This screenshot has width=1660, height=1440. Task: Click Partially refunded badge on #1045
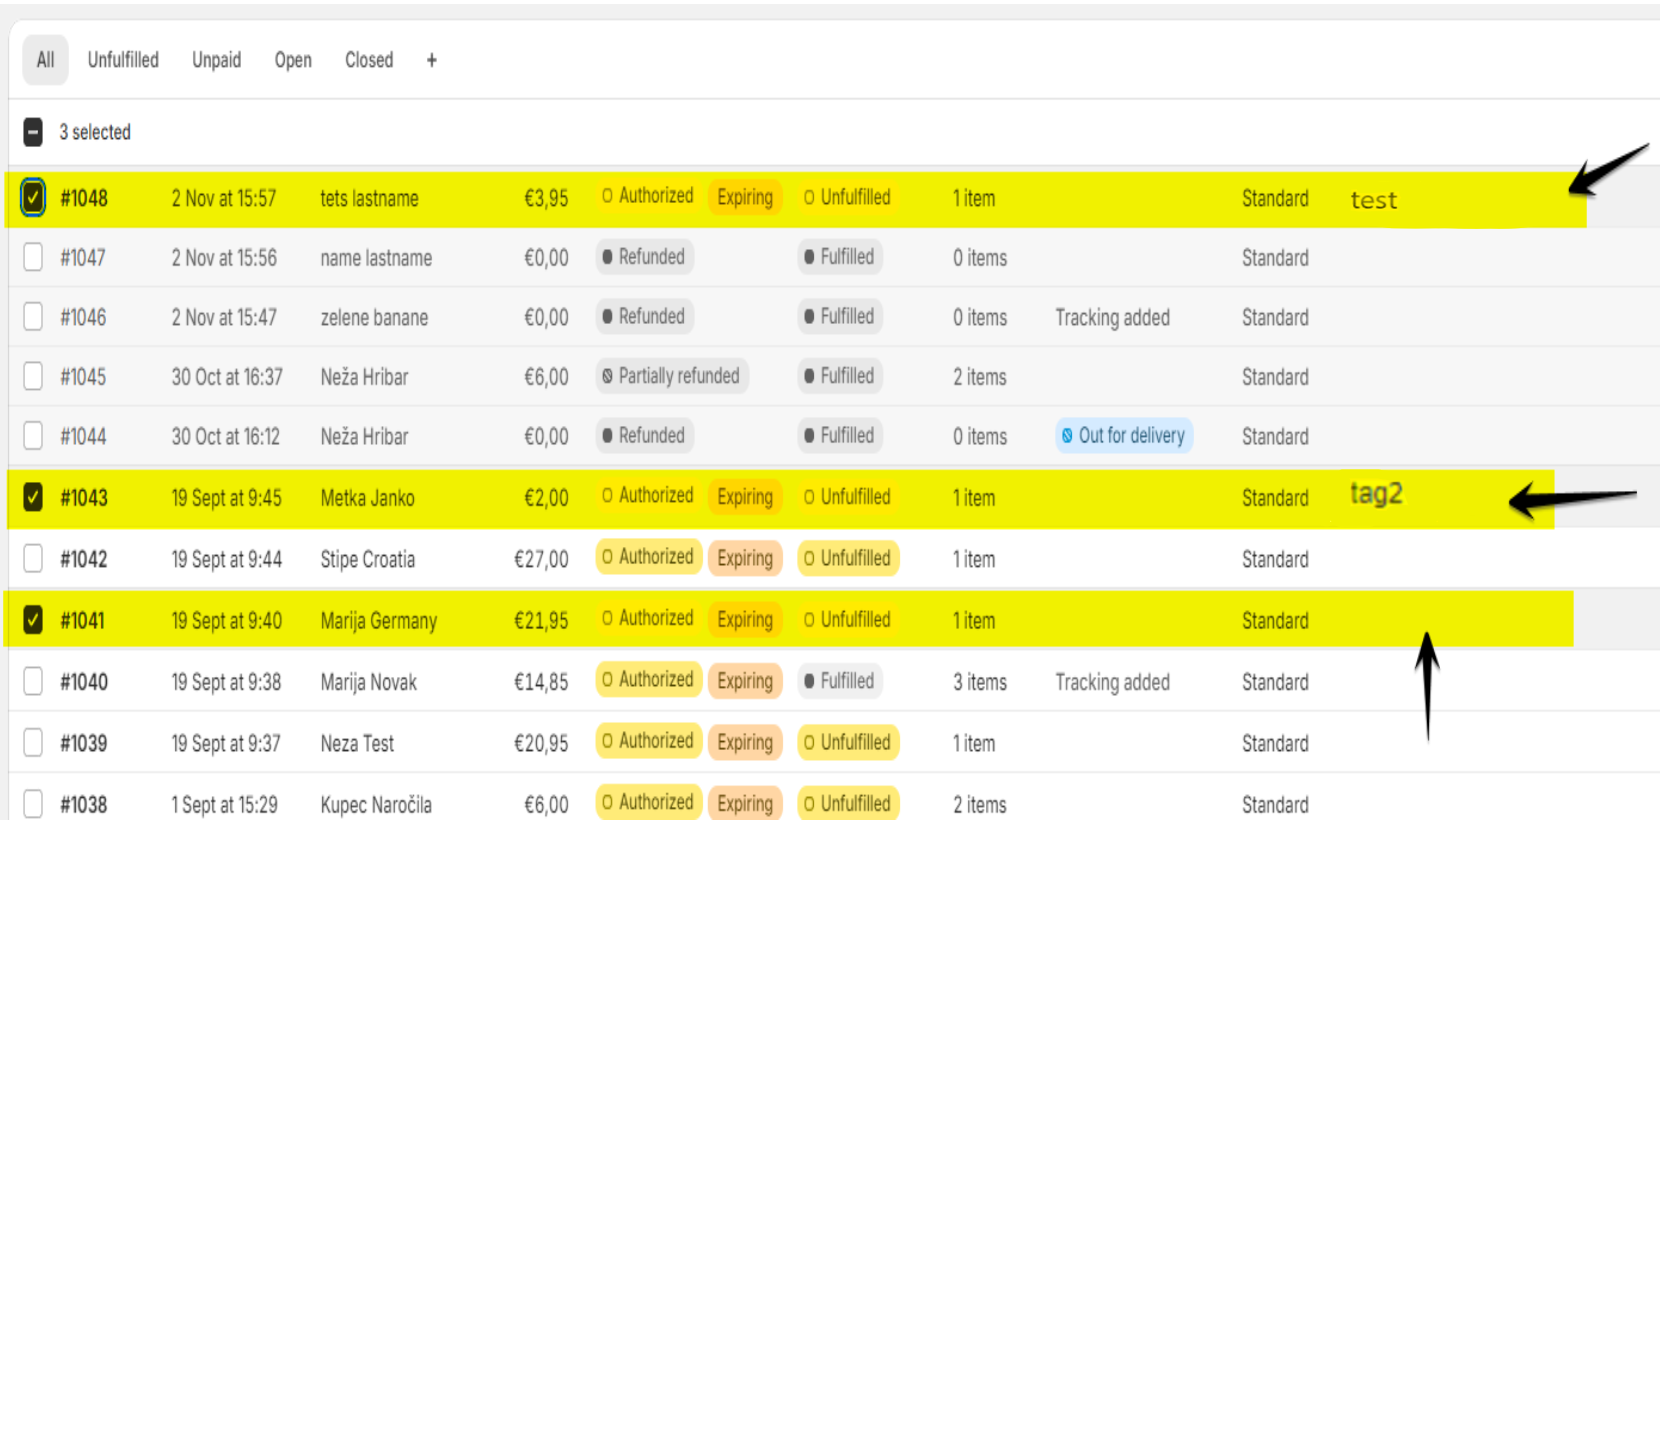(x=671, y=376)
